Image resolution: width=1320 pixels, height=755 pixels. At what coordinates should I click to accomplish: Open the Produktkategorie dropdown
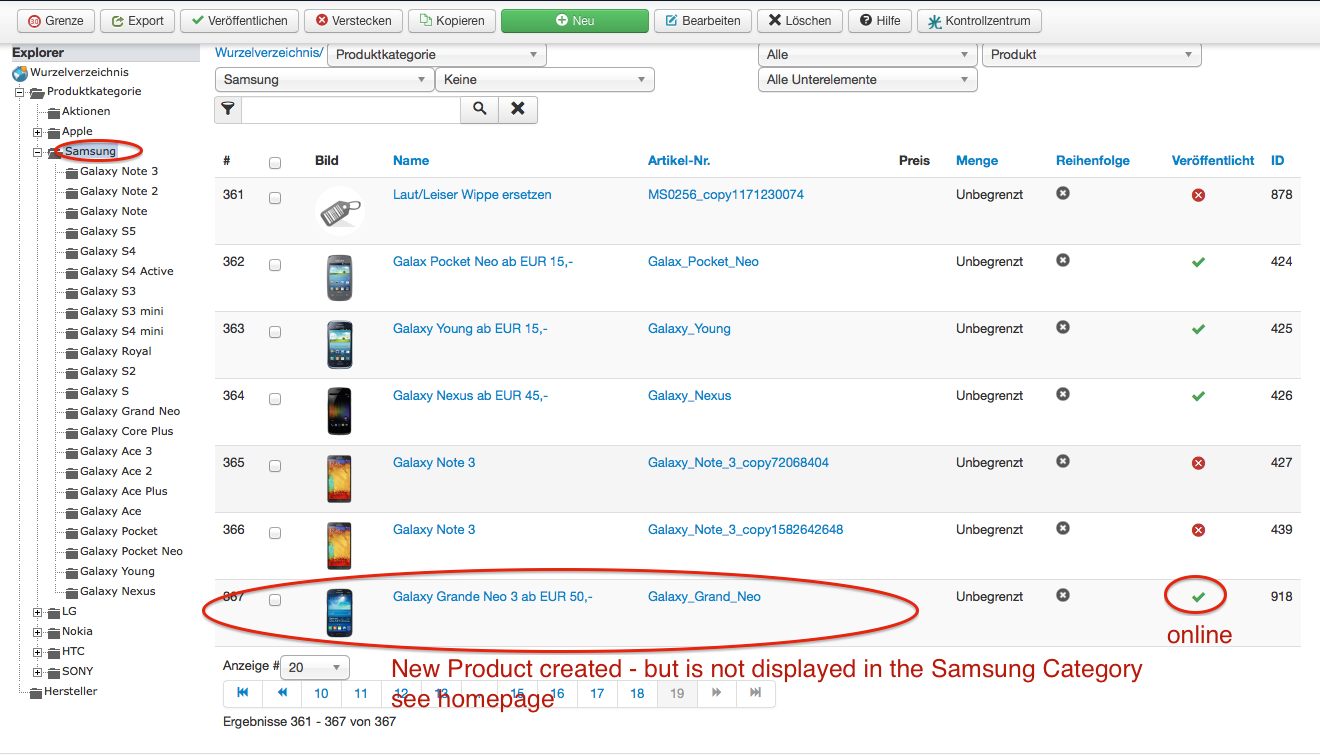437,55
